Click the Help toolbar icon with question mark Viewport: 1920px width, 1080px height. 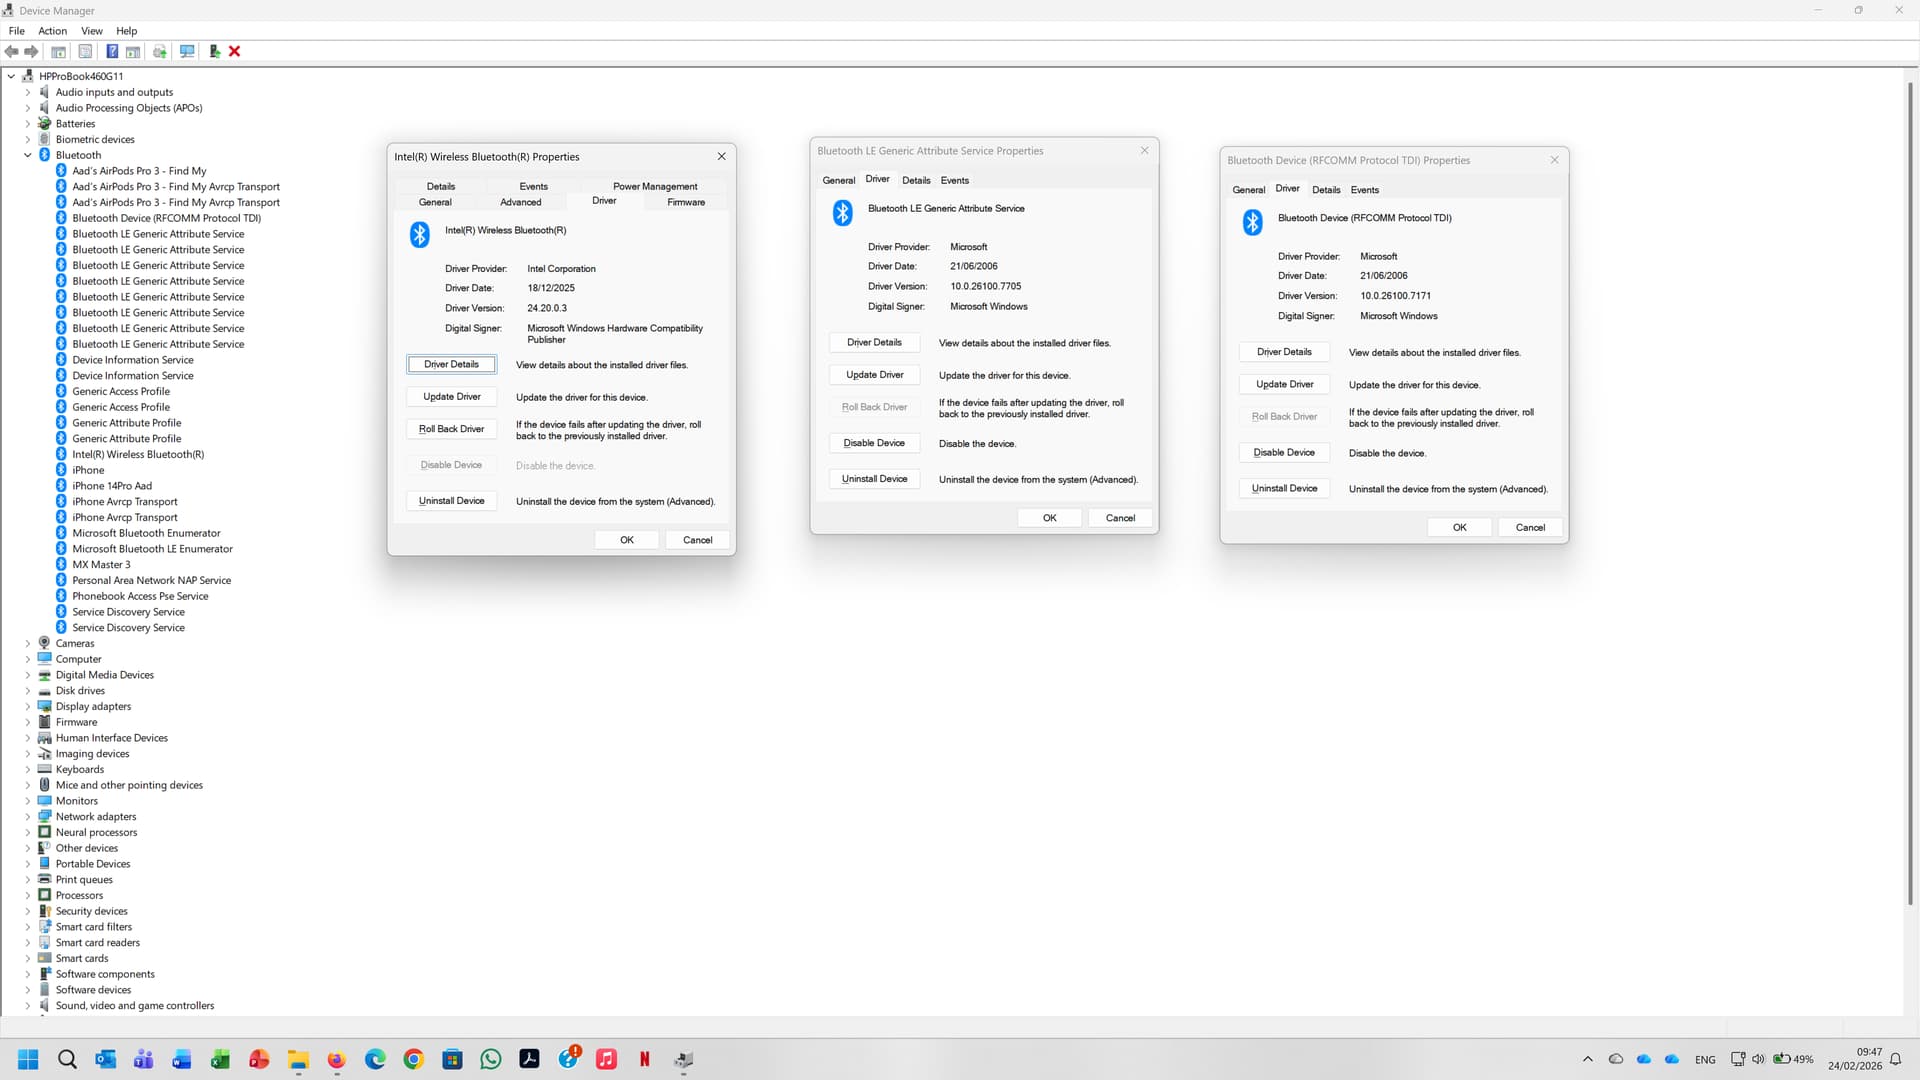112,51
